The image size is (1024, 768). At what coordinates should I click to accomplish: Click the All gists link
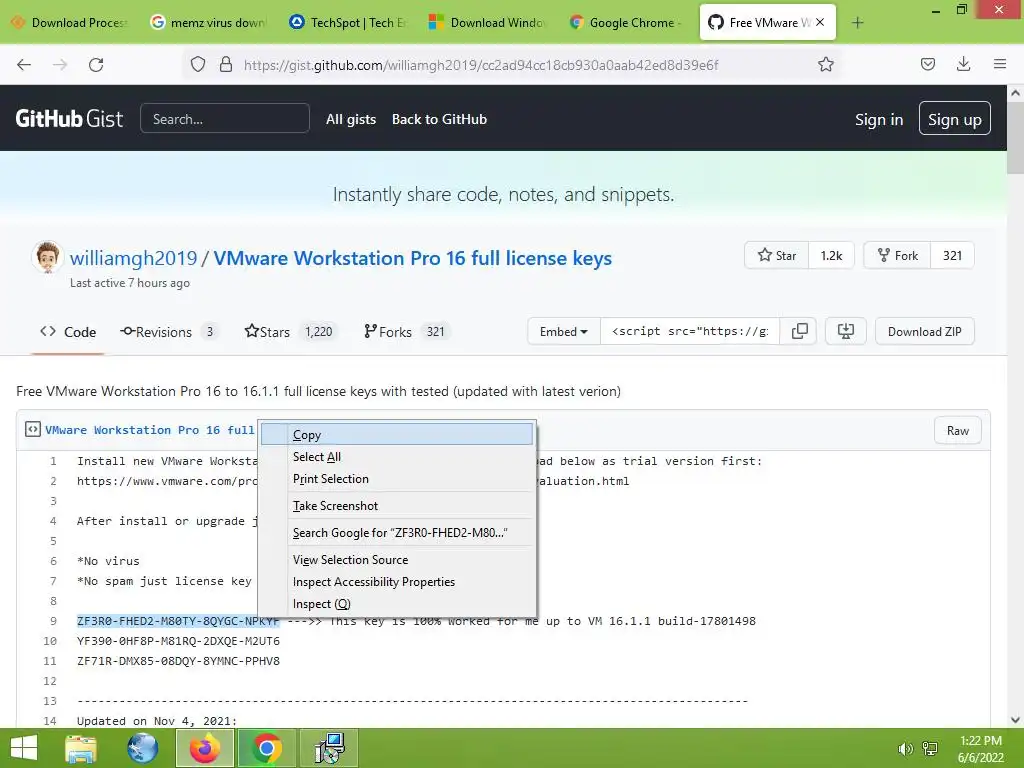(351, 119)
